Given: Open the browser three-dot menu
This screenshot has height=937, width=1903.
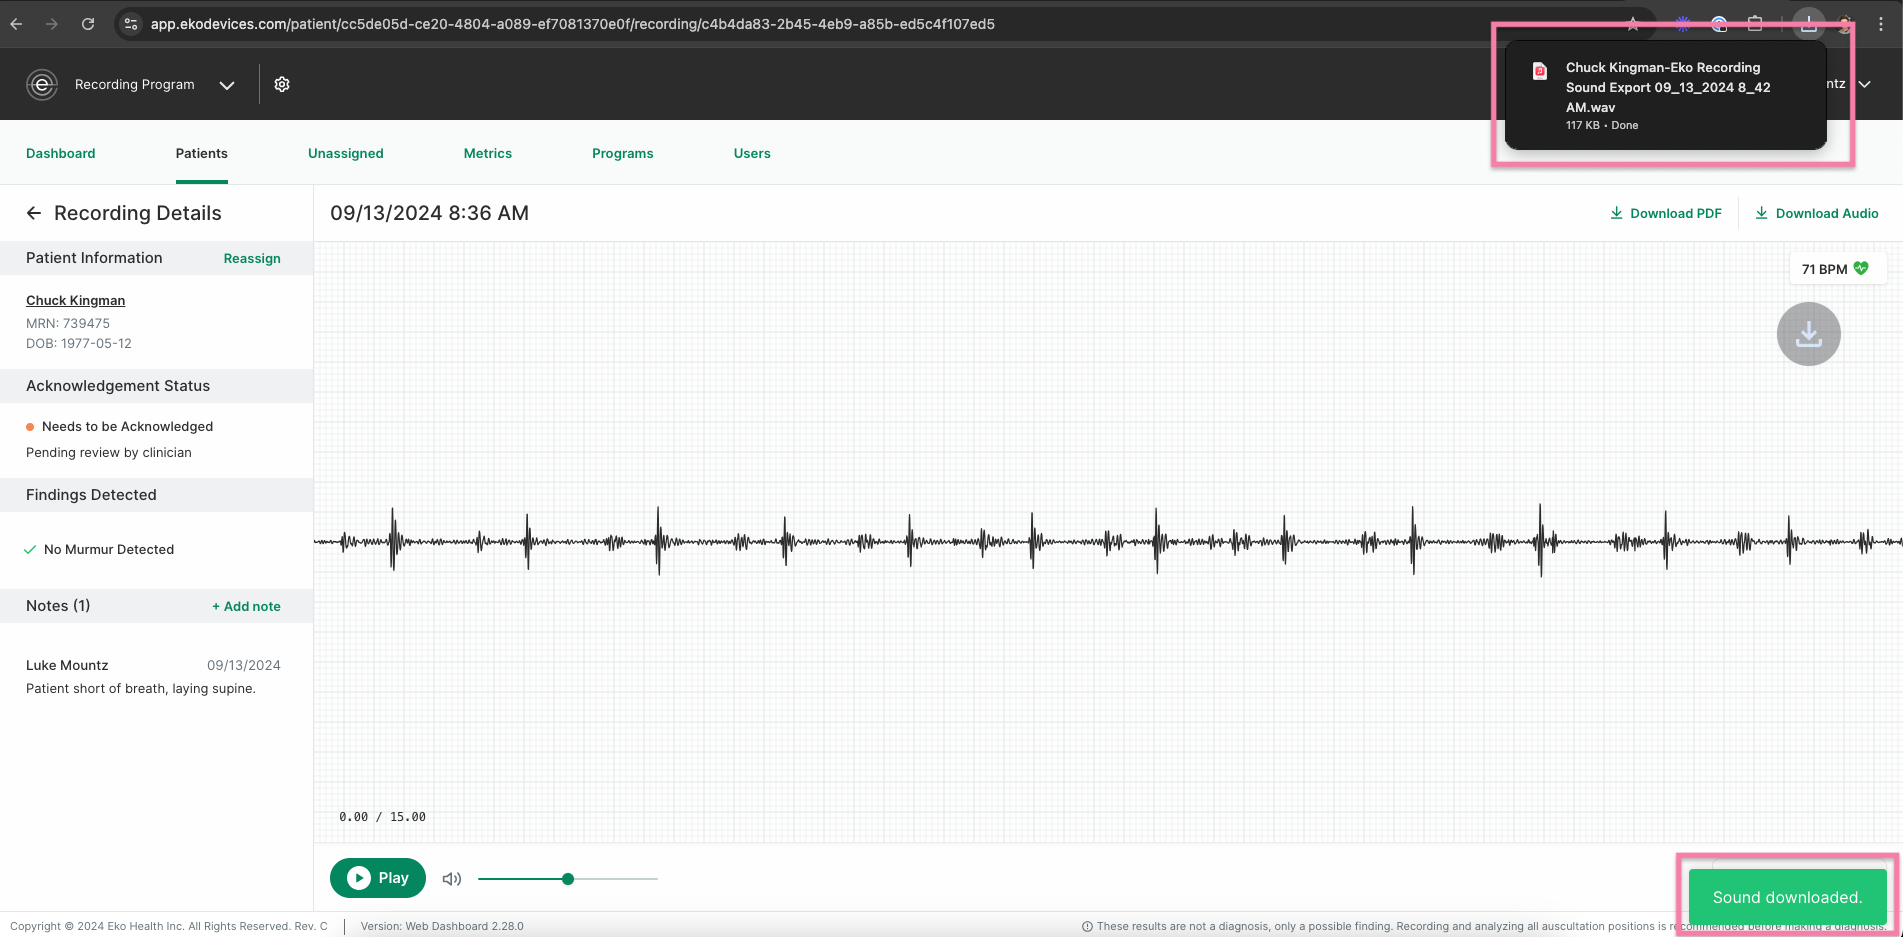Looking at the screenshot, I should [1881, 24].
